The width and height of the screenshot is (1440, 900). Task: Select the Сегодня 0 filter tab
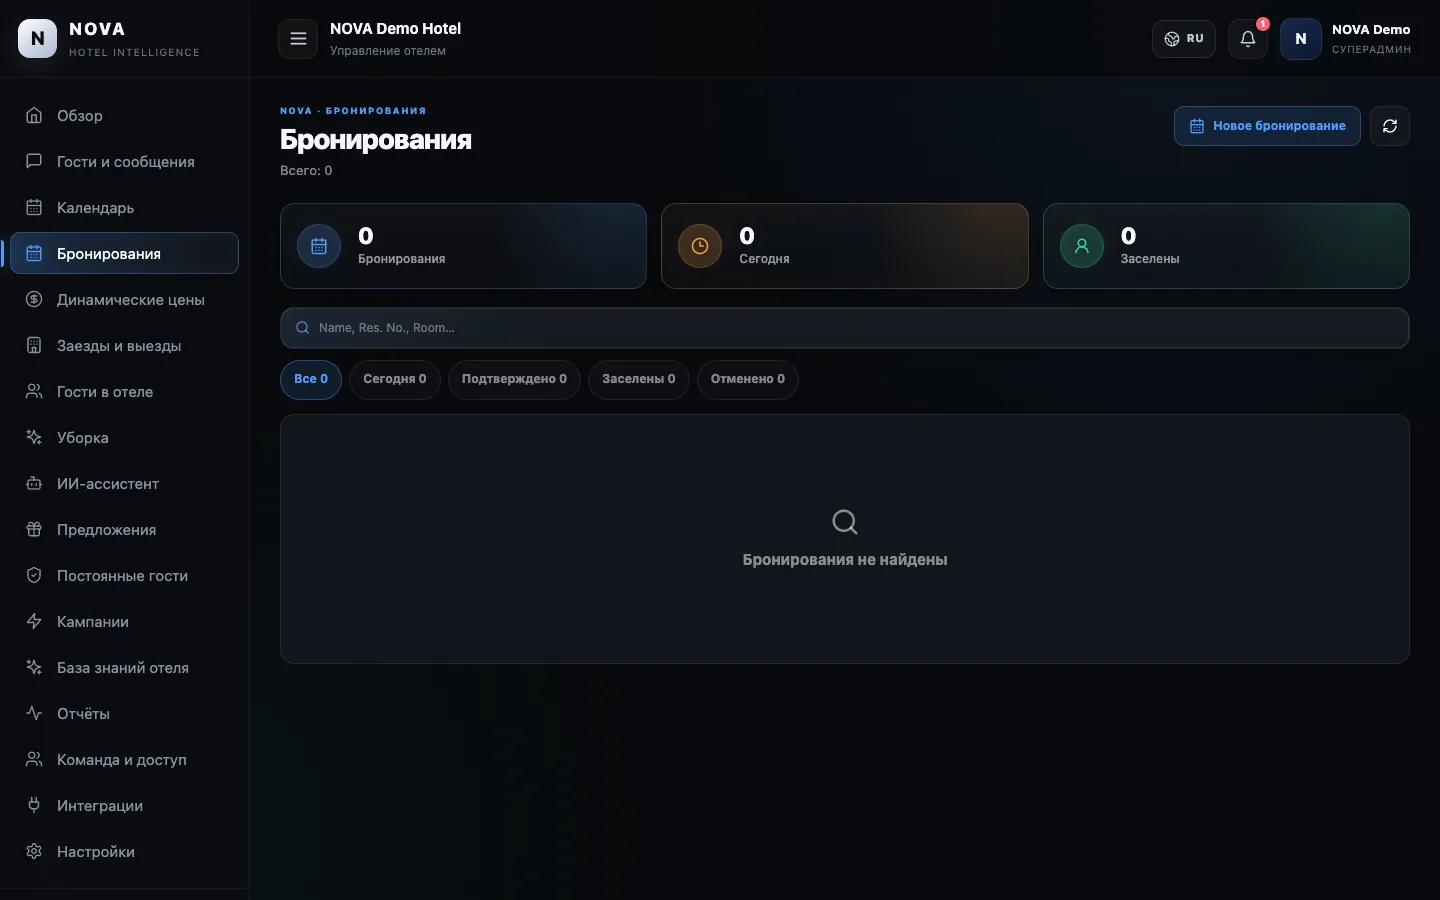(x=395, y=380)
